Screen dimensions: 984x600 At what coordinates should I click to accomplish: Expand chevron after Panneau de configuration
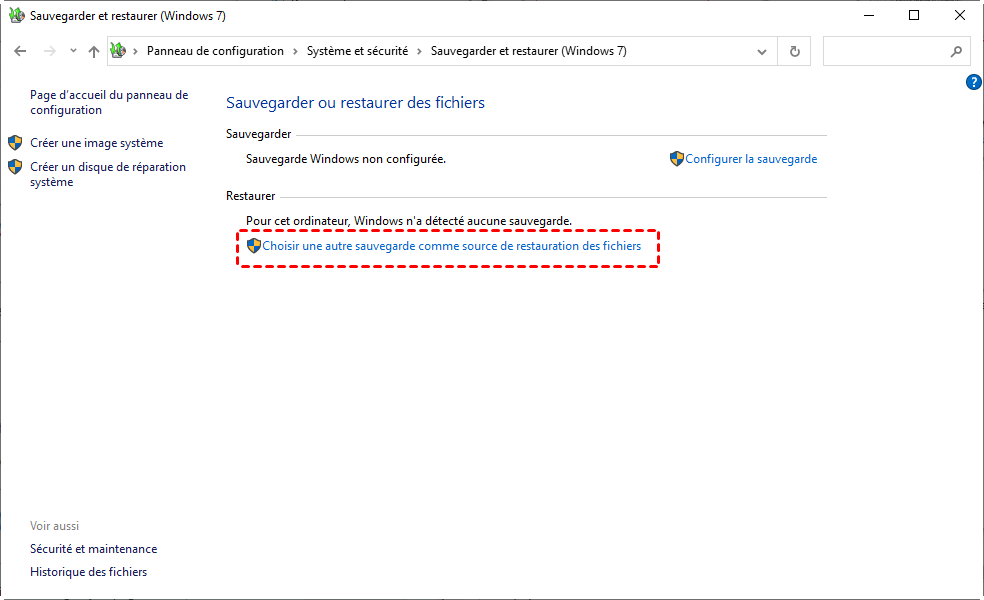click(x=295, y=51)
